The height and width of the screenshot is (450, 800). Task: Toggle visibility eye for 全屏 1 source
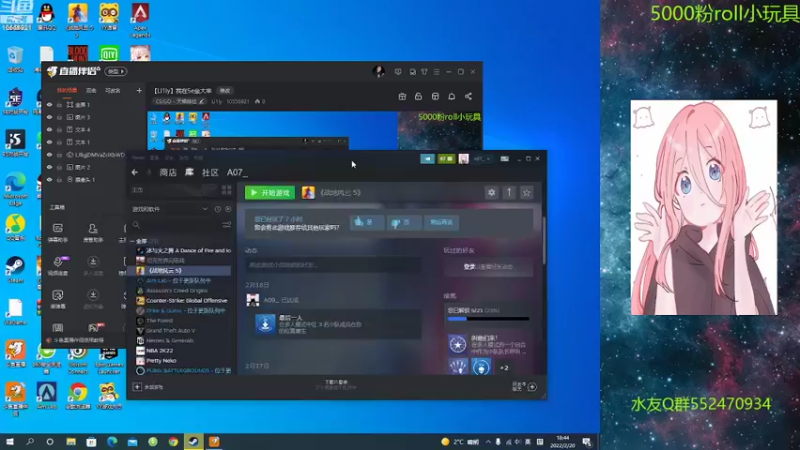(49, 105)
